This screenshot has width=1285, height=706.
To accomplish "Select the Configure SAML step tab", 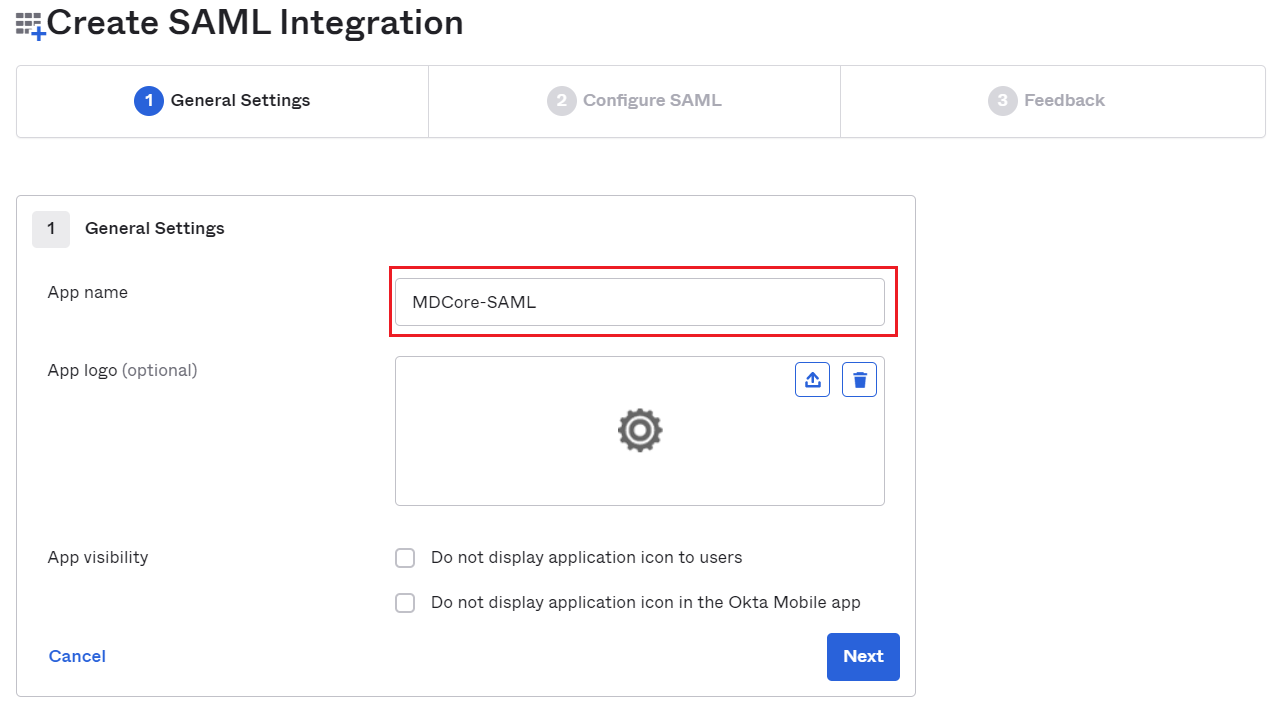I will [634, 101].
